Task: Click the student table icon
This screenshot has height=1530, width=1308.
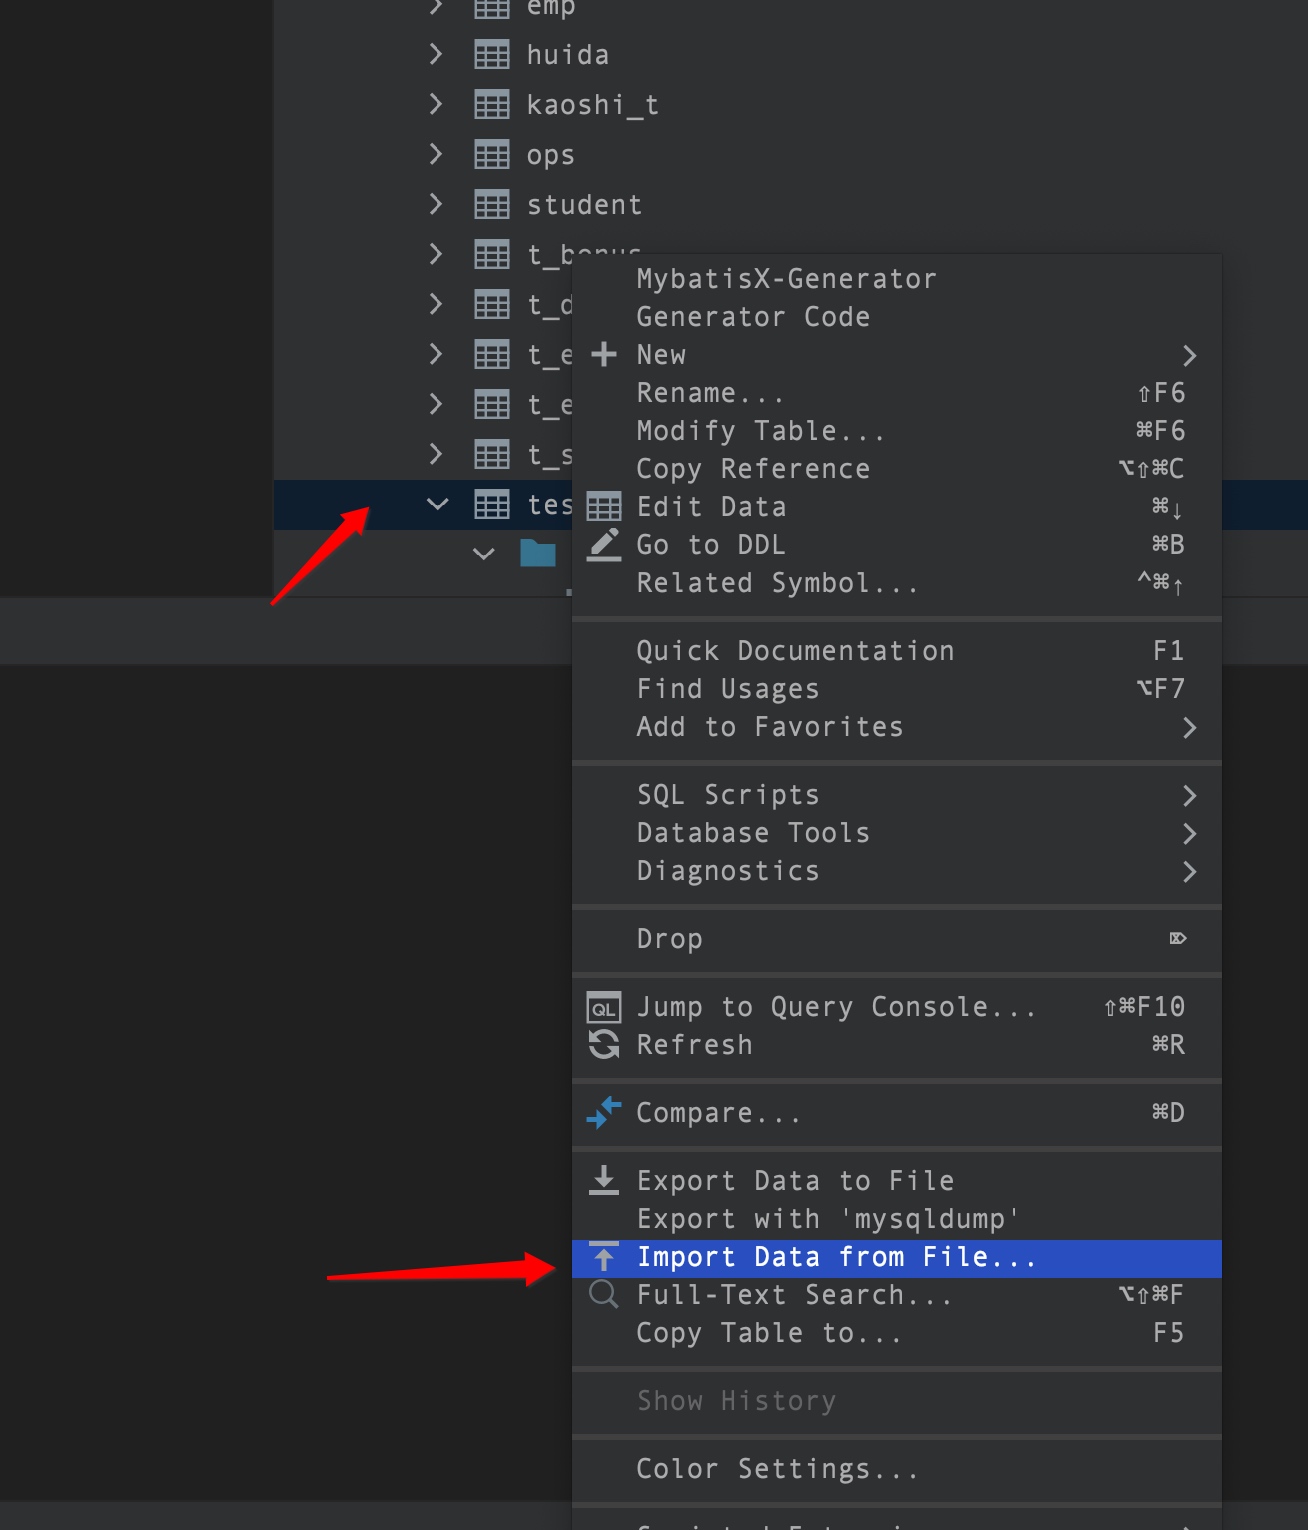Action: coord(491,205)
